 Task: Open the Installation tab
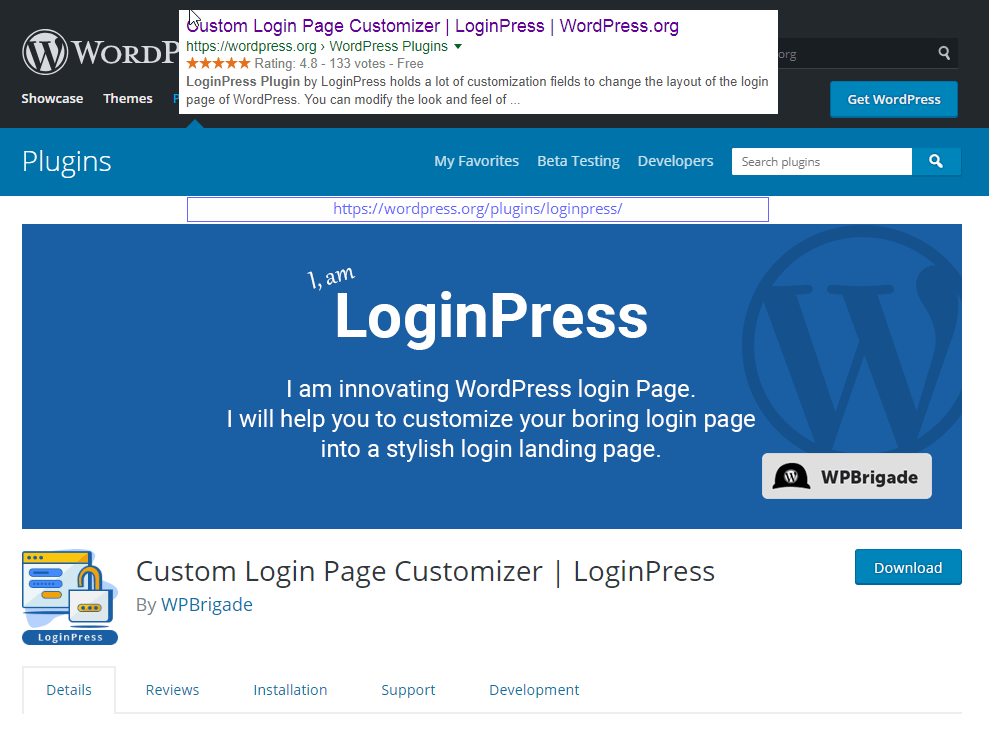point(290,690)
